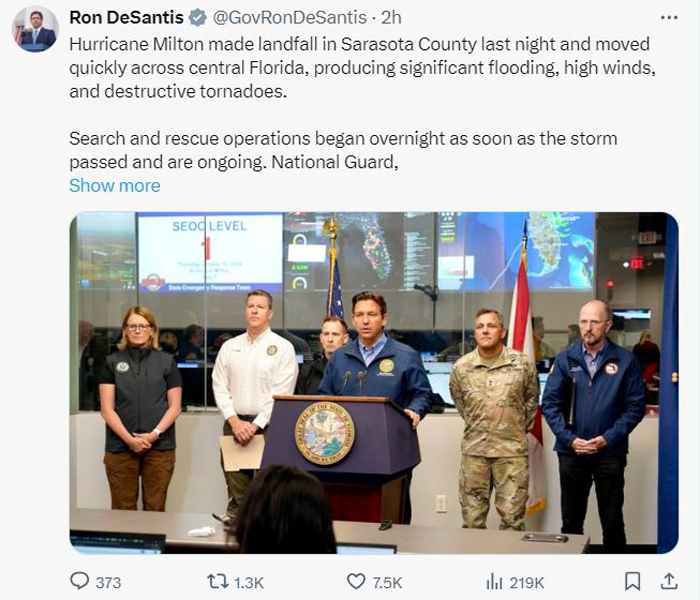Click the tweet text about Hurricane Milton
The image size is (700, 600).
coord(362,68)
